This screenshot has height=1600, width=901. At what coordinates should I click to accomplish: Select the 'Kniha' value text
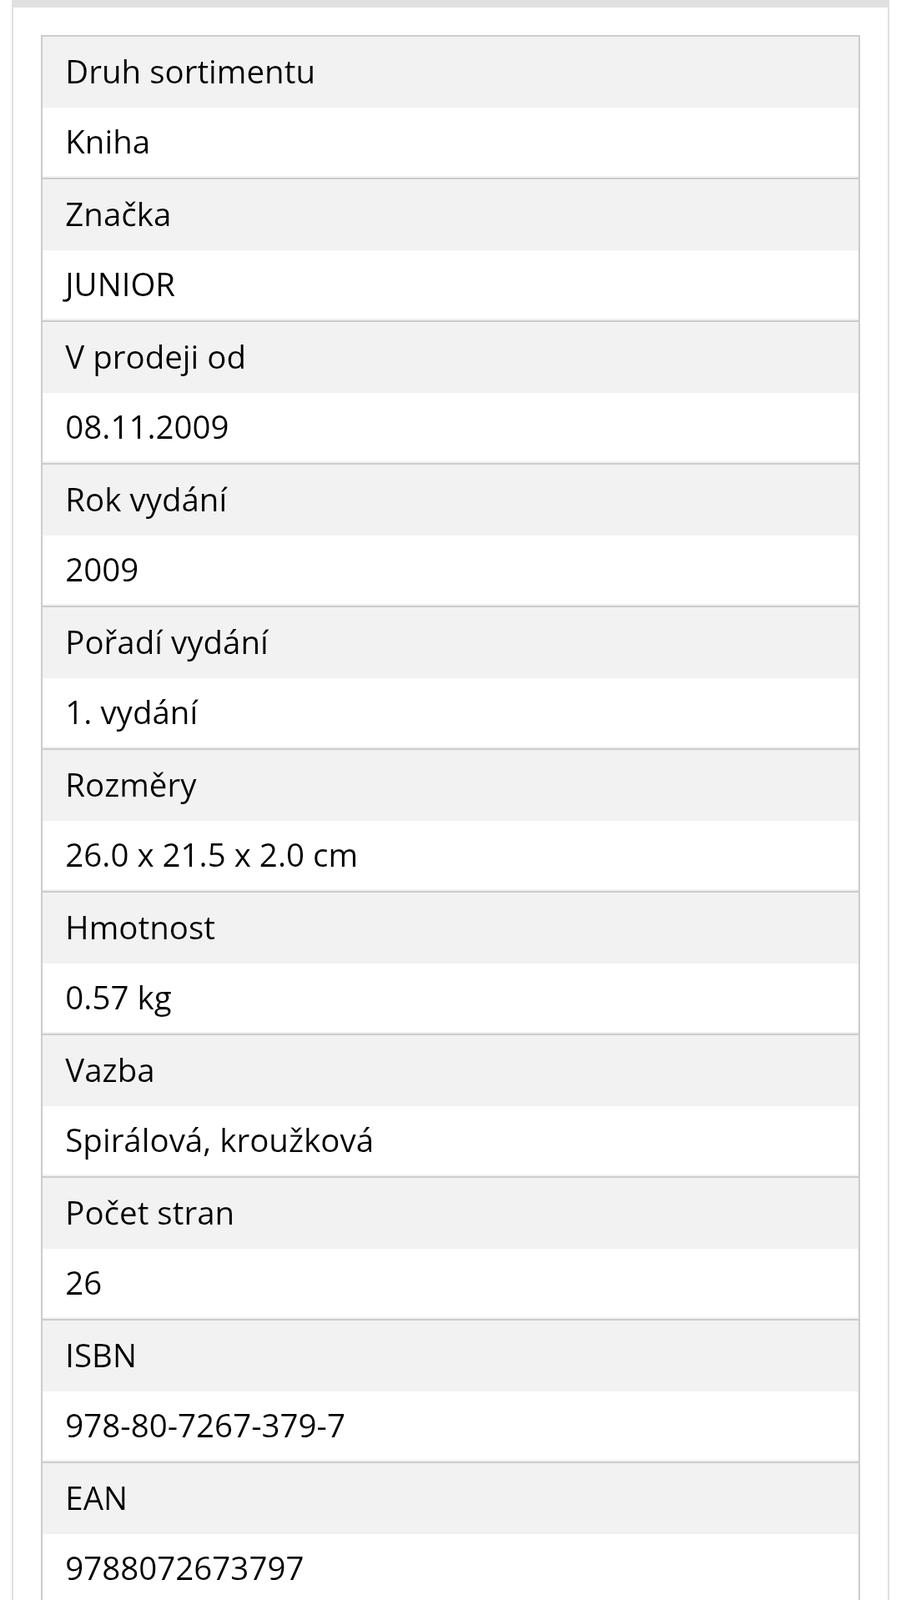(107, 142)
